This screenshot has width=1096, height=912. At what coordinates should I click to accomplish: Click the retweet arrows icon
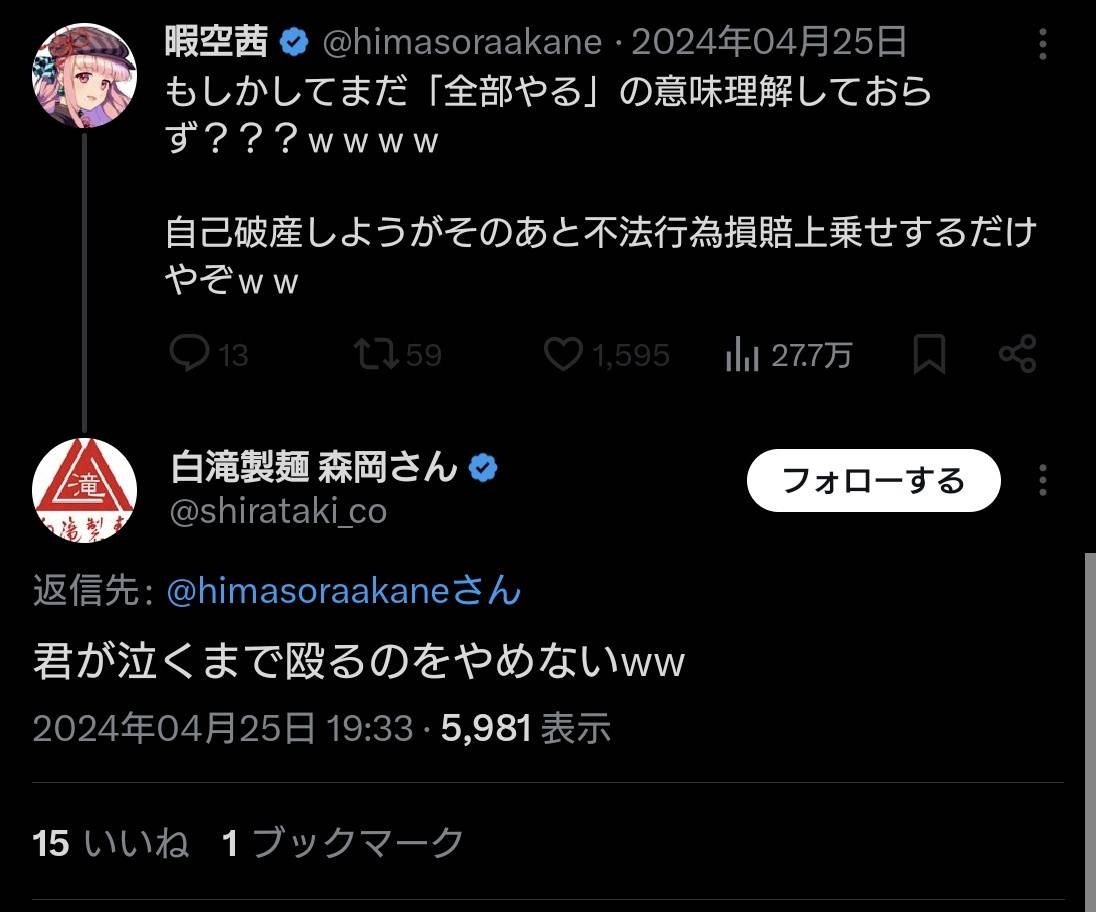378,354
